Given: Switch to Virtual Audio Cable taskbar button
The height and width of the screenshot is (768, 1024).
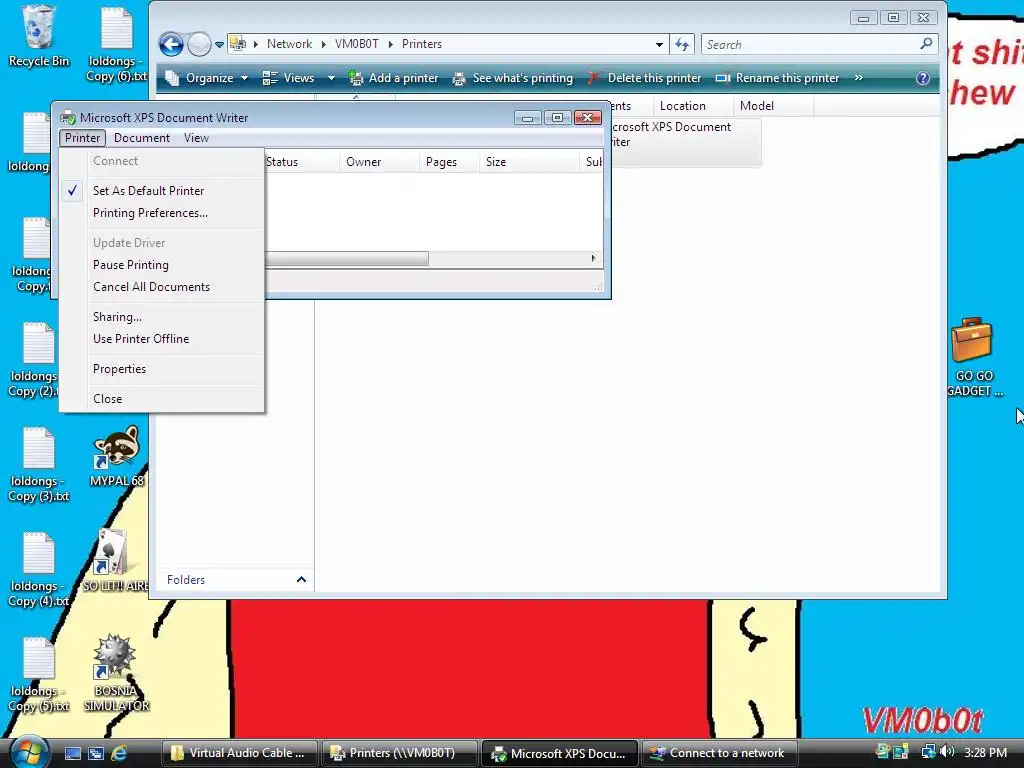Looking at the screenshot, I should click(239, 753).
